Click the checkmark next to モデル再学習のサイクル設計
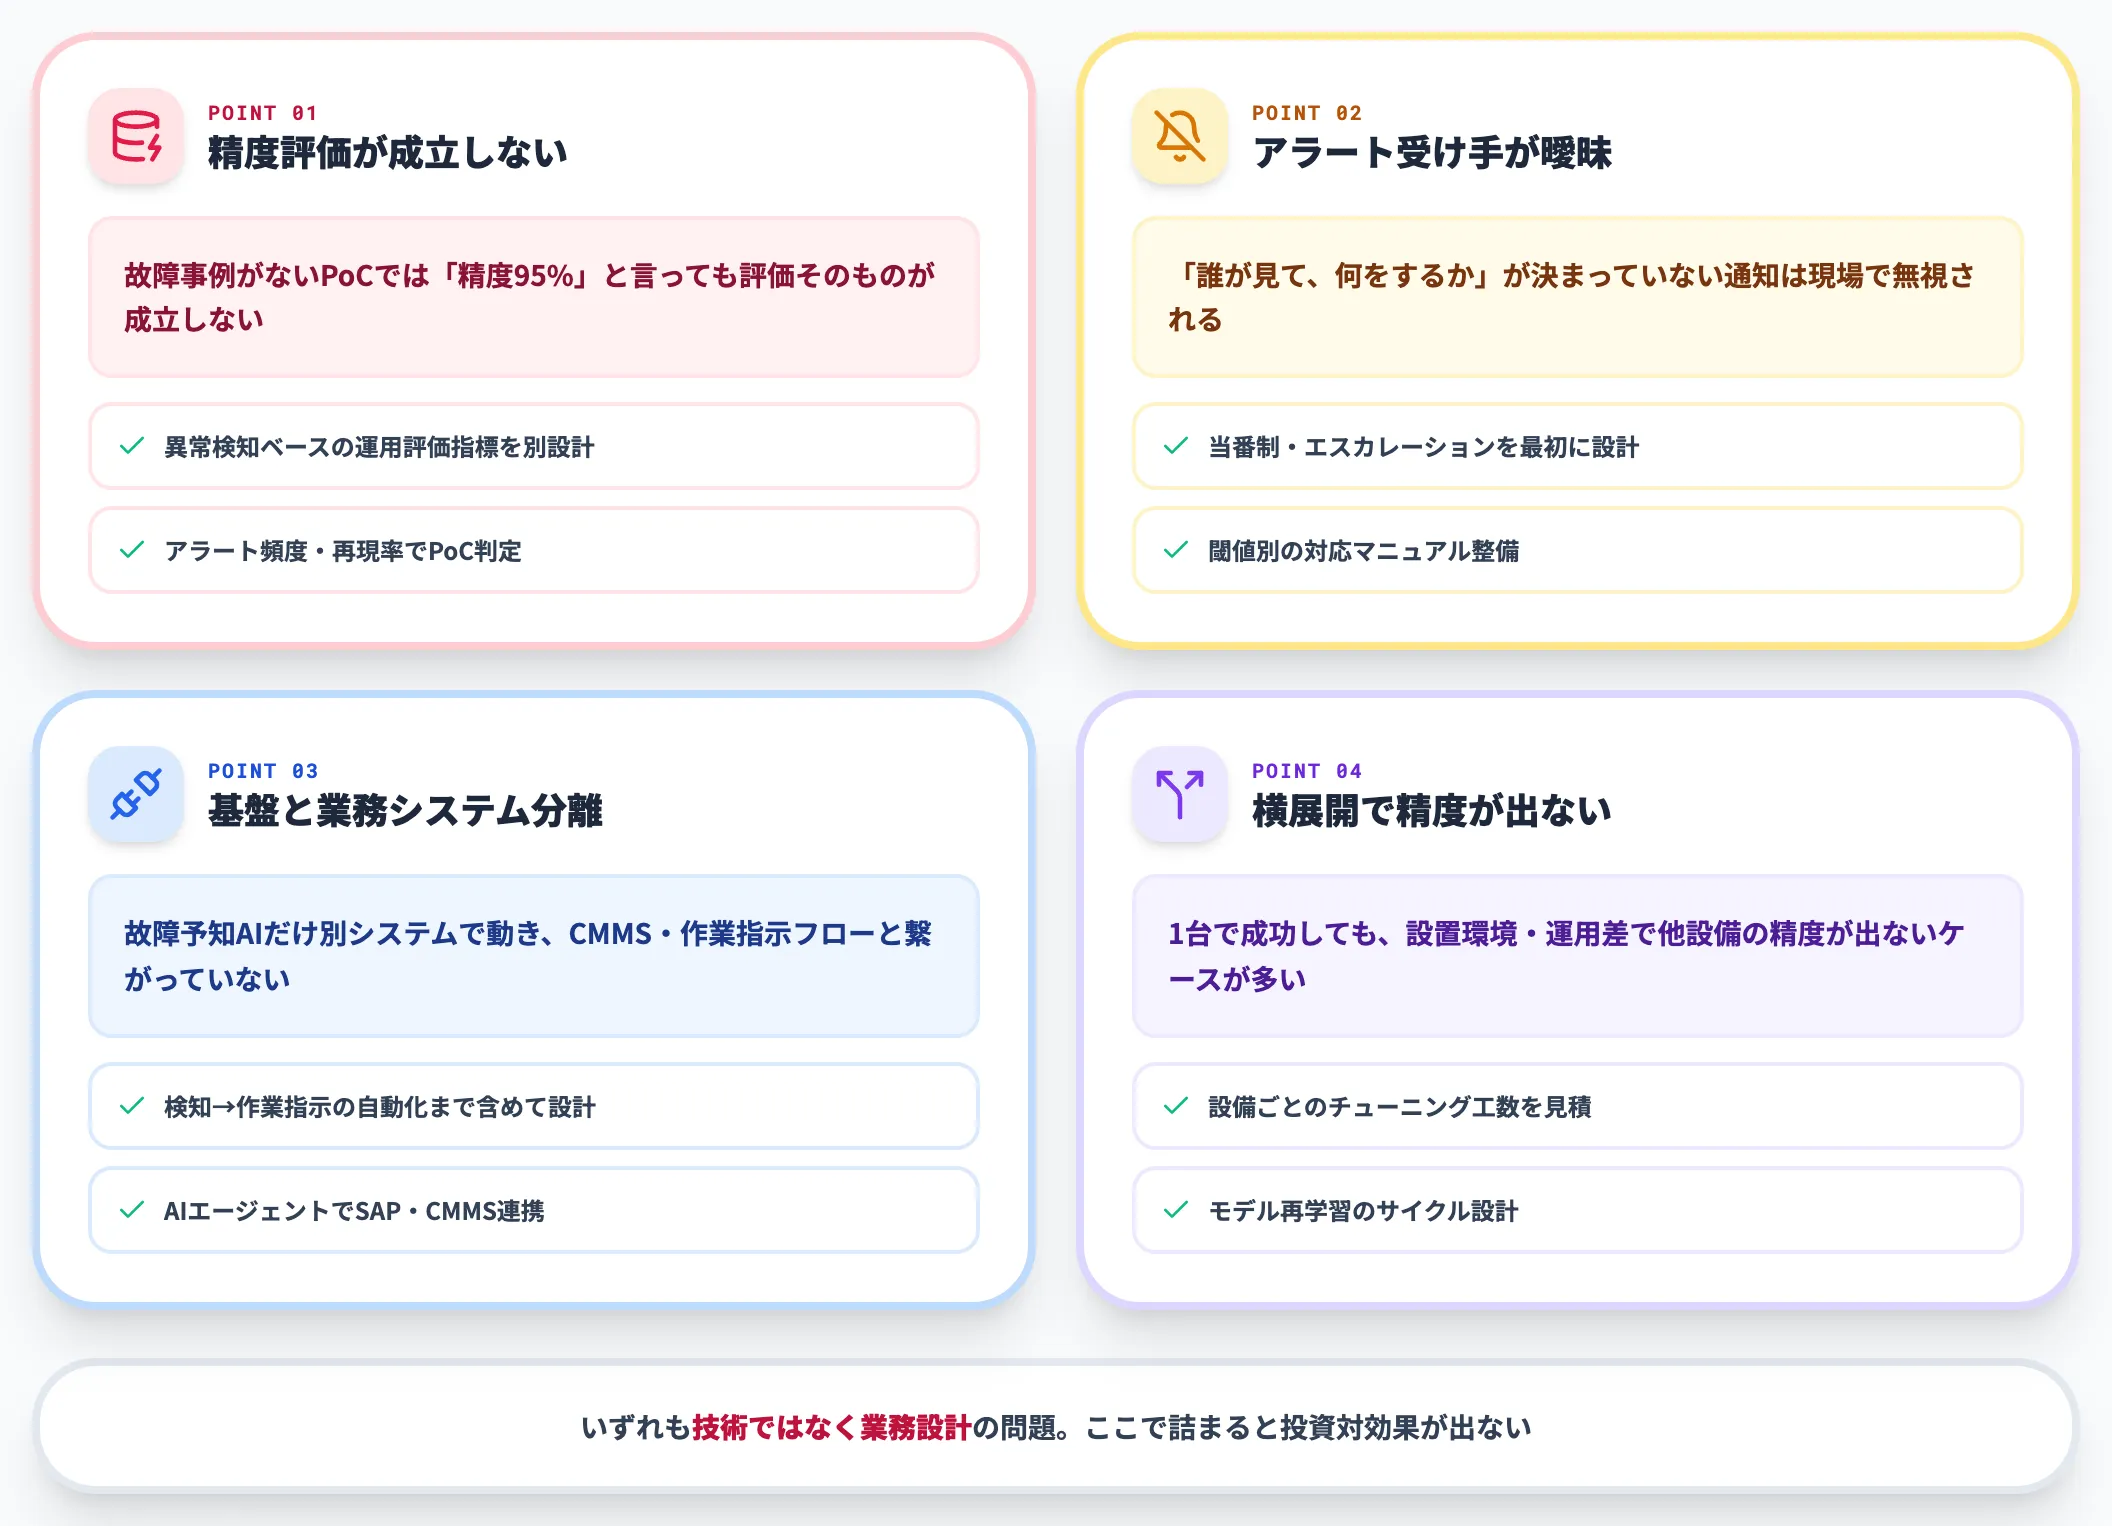Screen dimensions: 2112x1526 point(1175,1210)
